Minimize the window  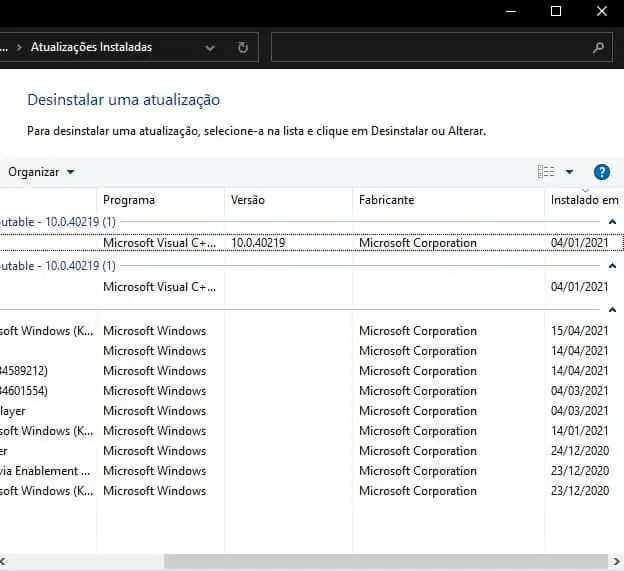pyautogui.click(x=511, y=11)
